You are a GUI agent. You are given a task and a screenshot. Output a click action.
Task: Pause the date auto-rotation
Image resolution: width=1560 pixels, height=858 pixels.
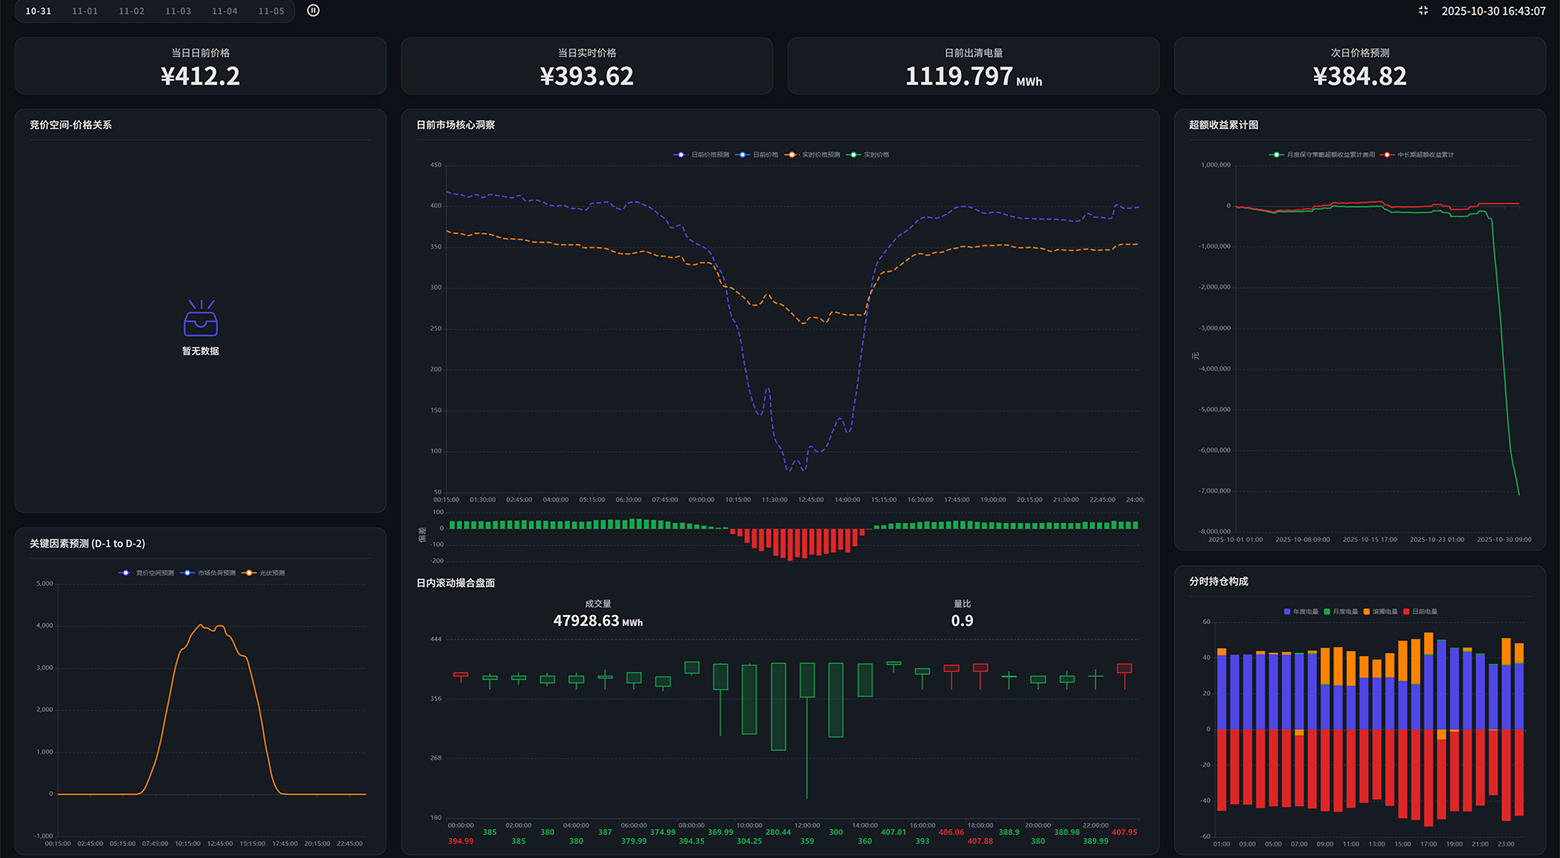[x=313, y=11]
